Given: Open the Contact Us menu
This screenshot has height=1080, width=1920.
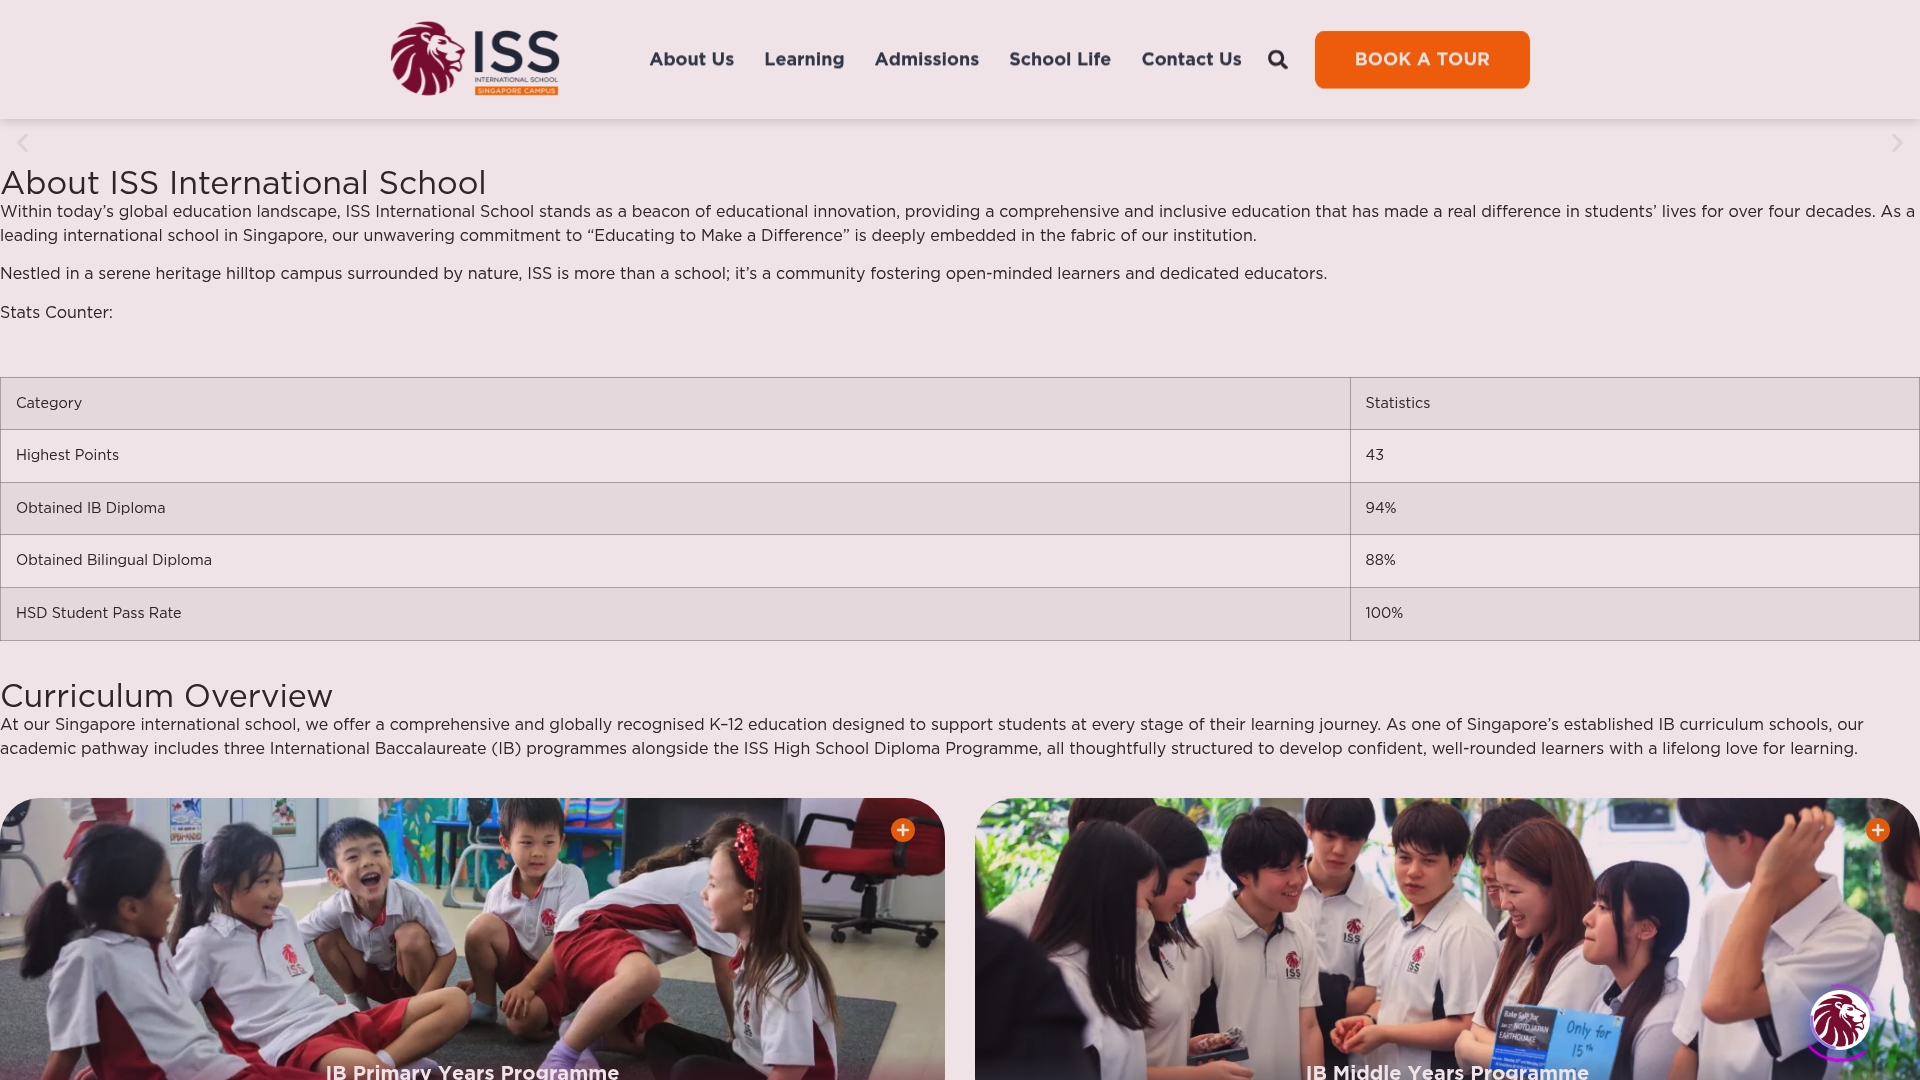Looking at the screenshot, I should [x=1191, y=59].
